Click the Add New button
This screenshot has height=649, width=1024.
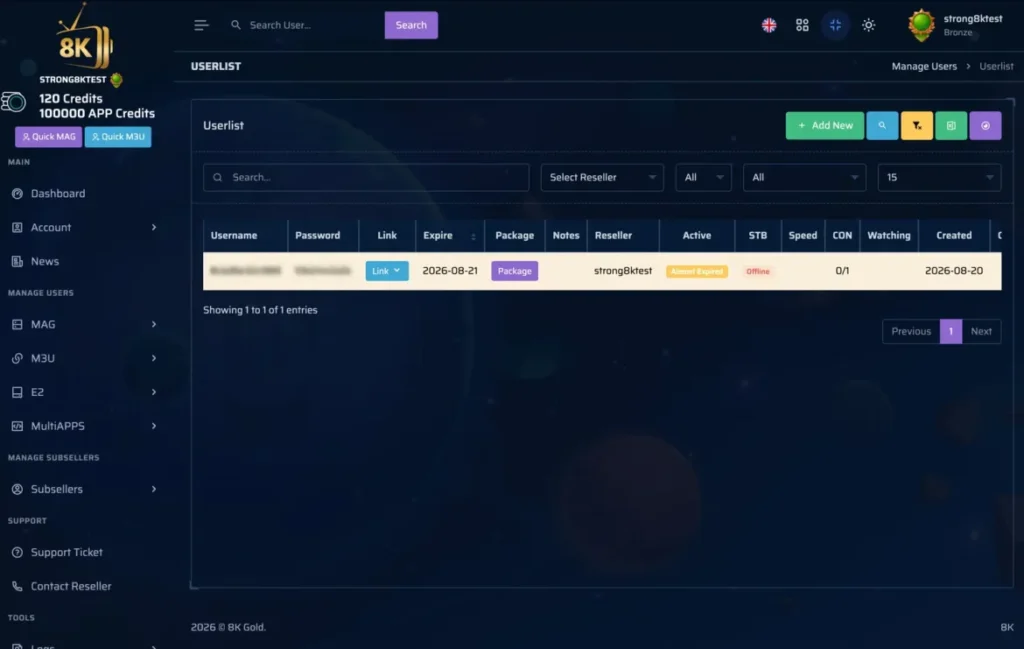coord(824,125)
